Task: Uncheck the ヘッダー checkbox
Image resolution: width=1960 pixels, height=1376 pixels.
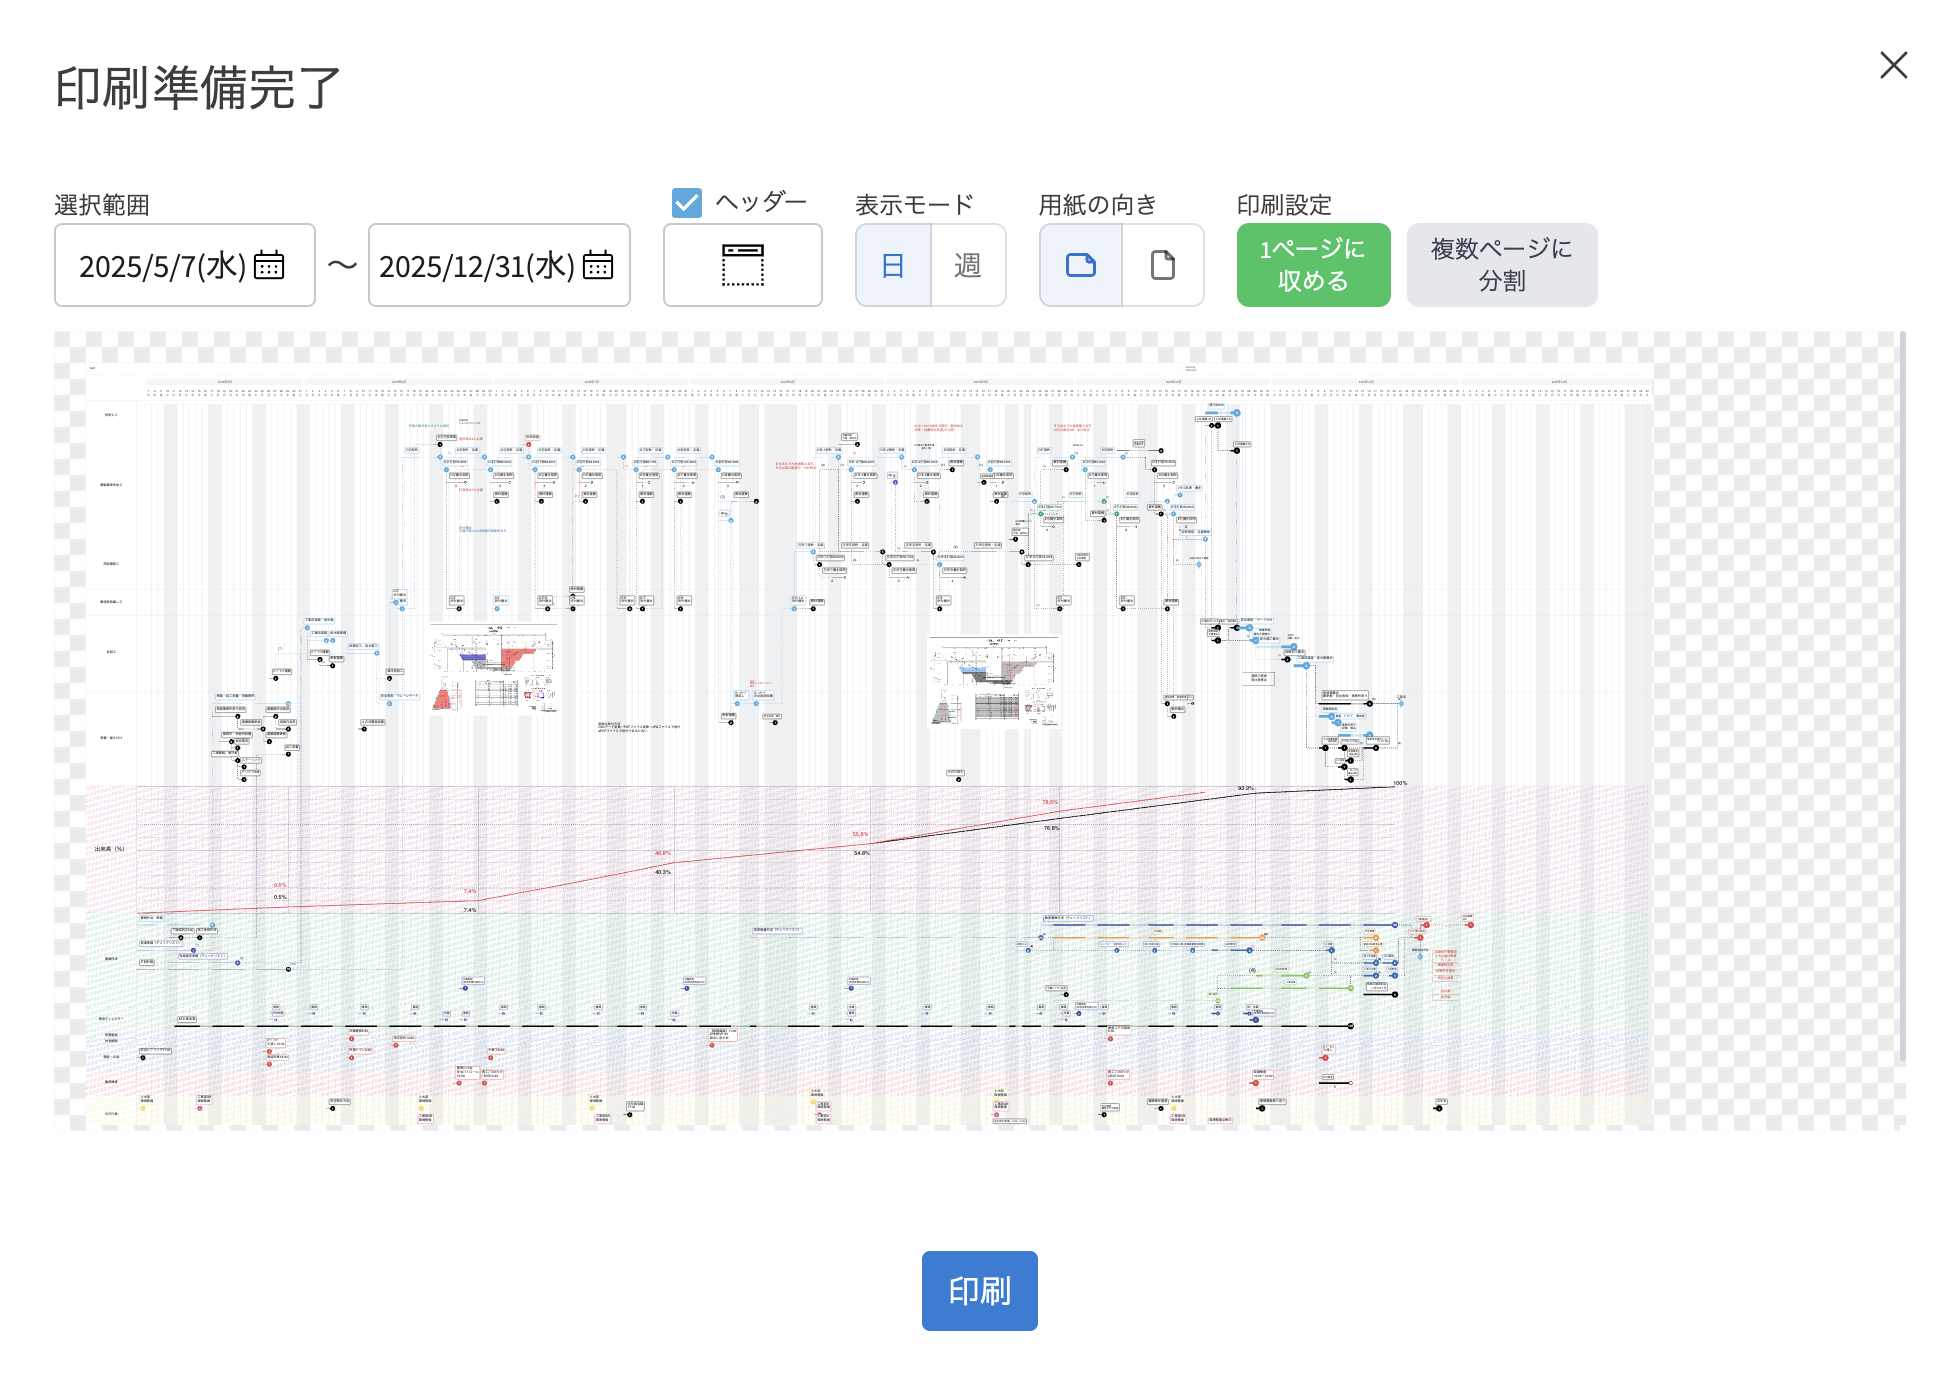Action: [687, 203]
